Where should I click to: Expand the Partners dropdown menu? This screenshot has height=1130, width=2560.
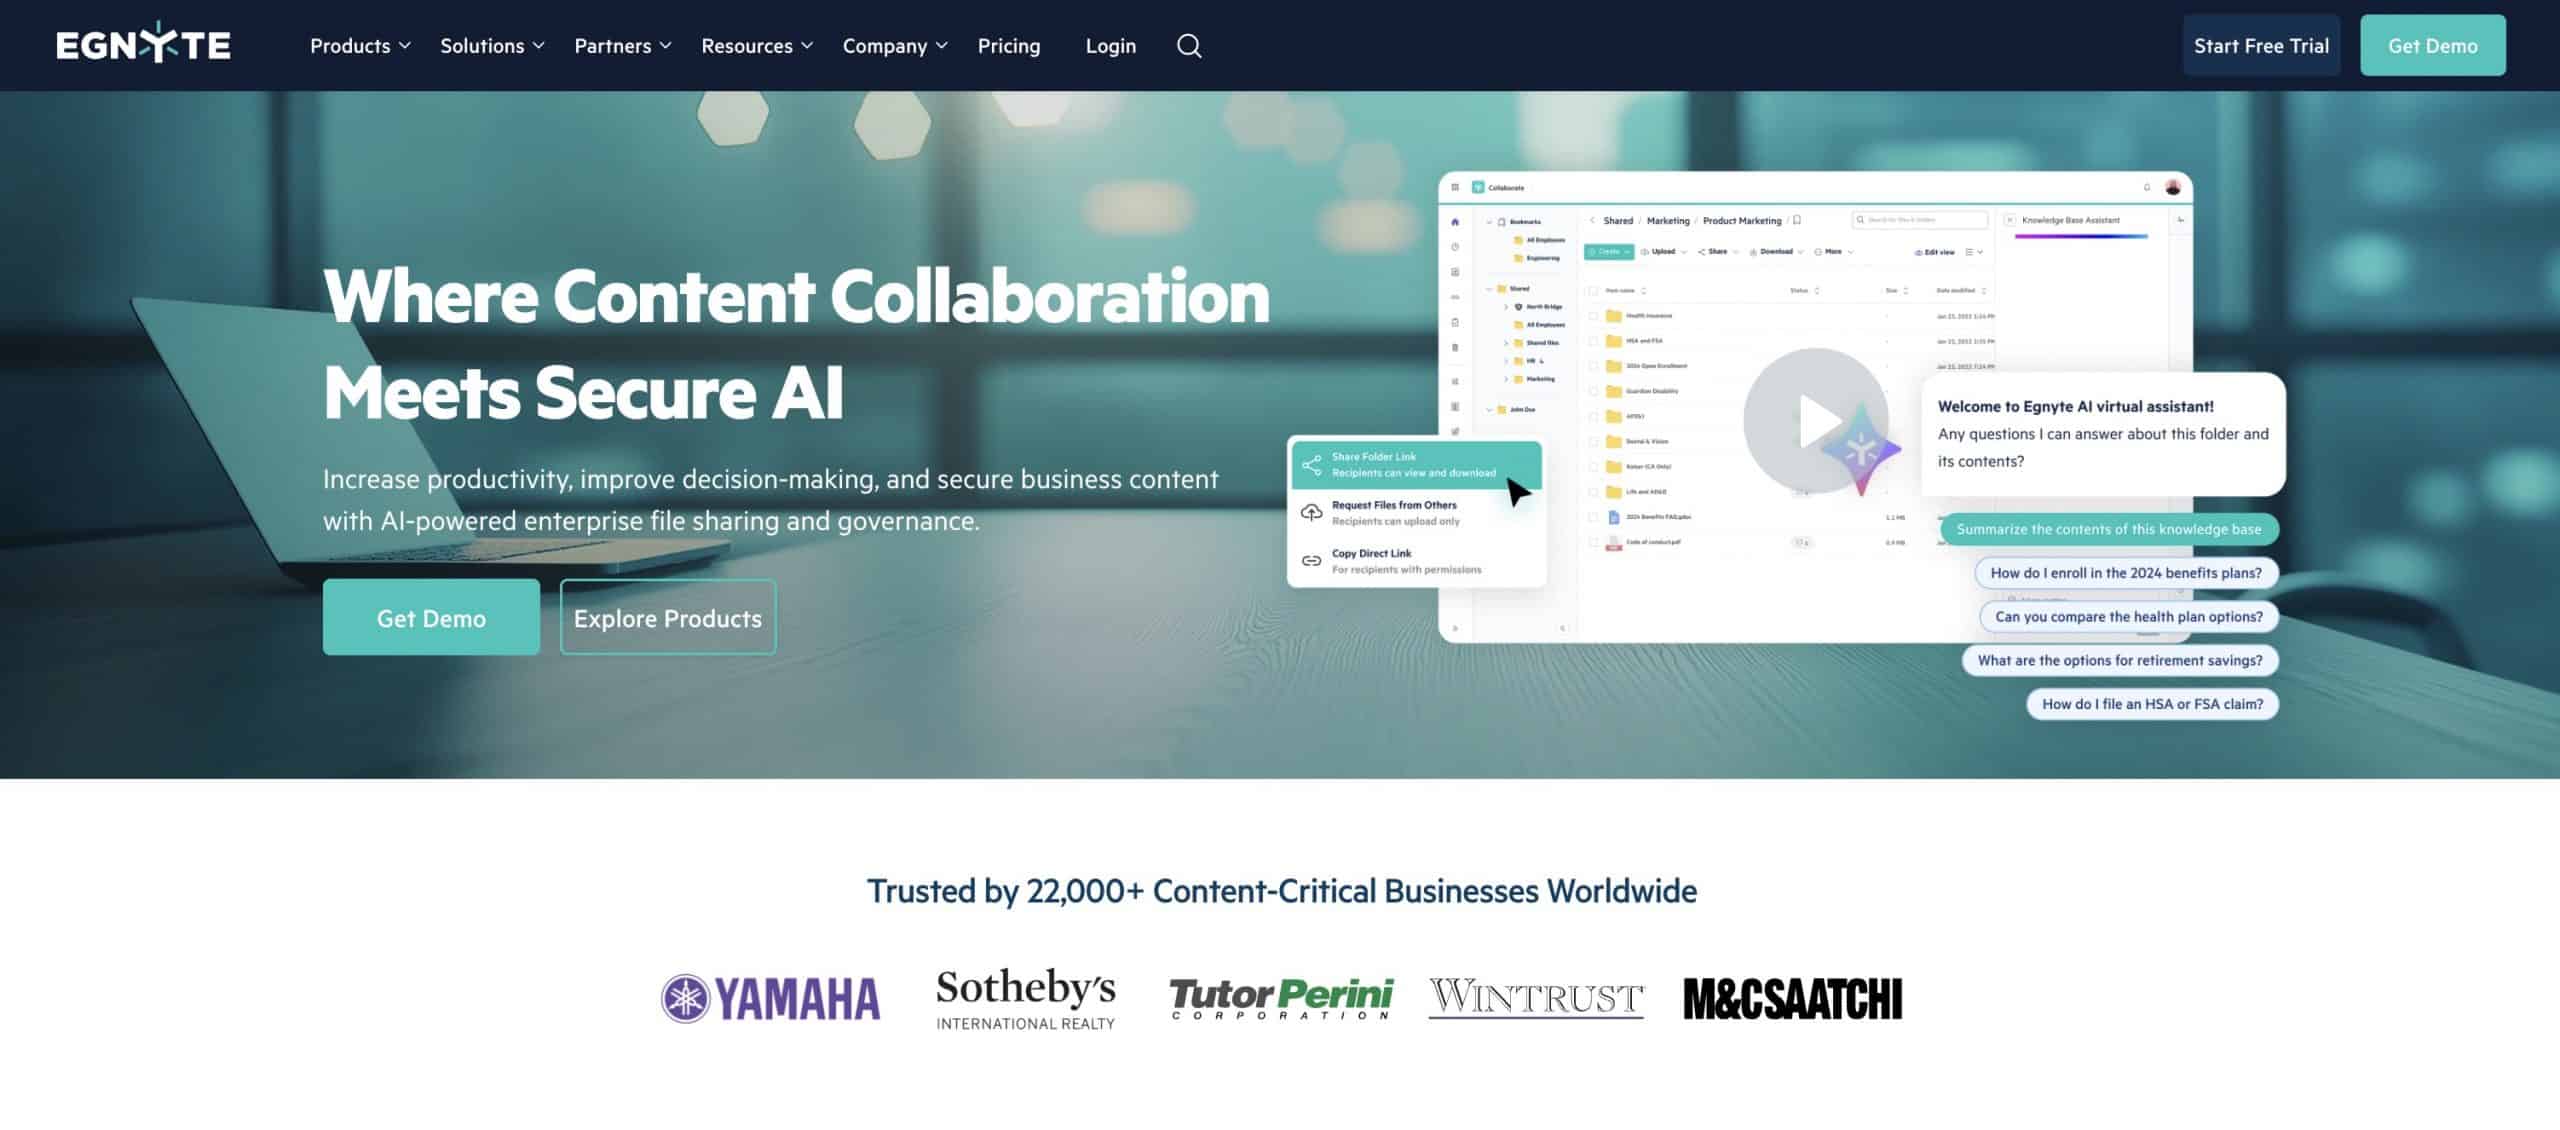(622, 46)
